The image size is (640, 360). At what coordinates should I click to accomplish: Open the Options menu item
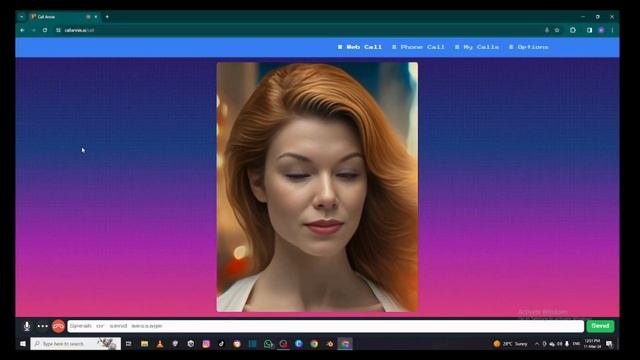529,47
